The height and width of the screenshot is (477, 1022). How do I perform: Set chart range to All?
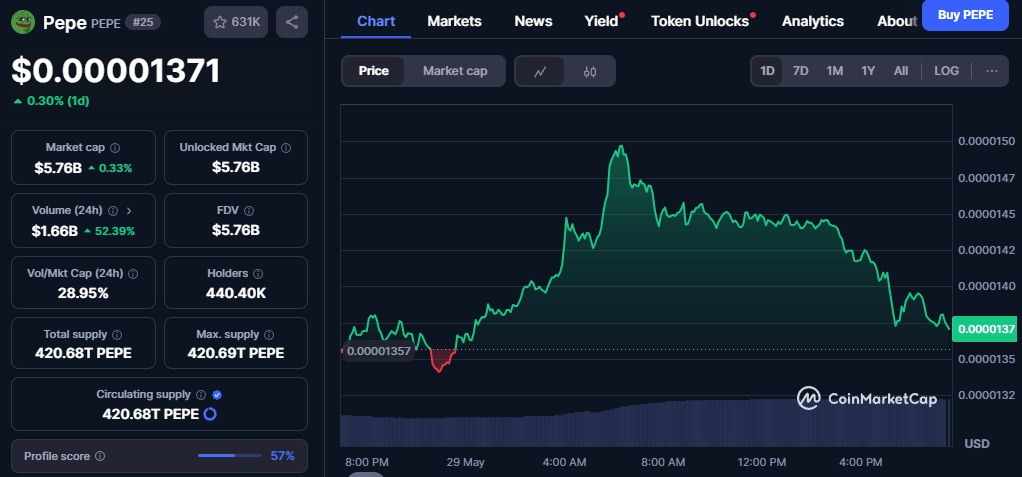(901, 71)
